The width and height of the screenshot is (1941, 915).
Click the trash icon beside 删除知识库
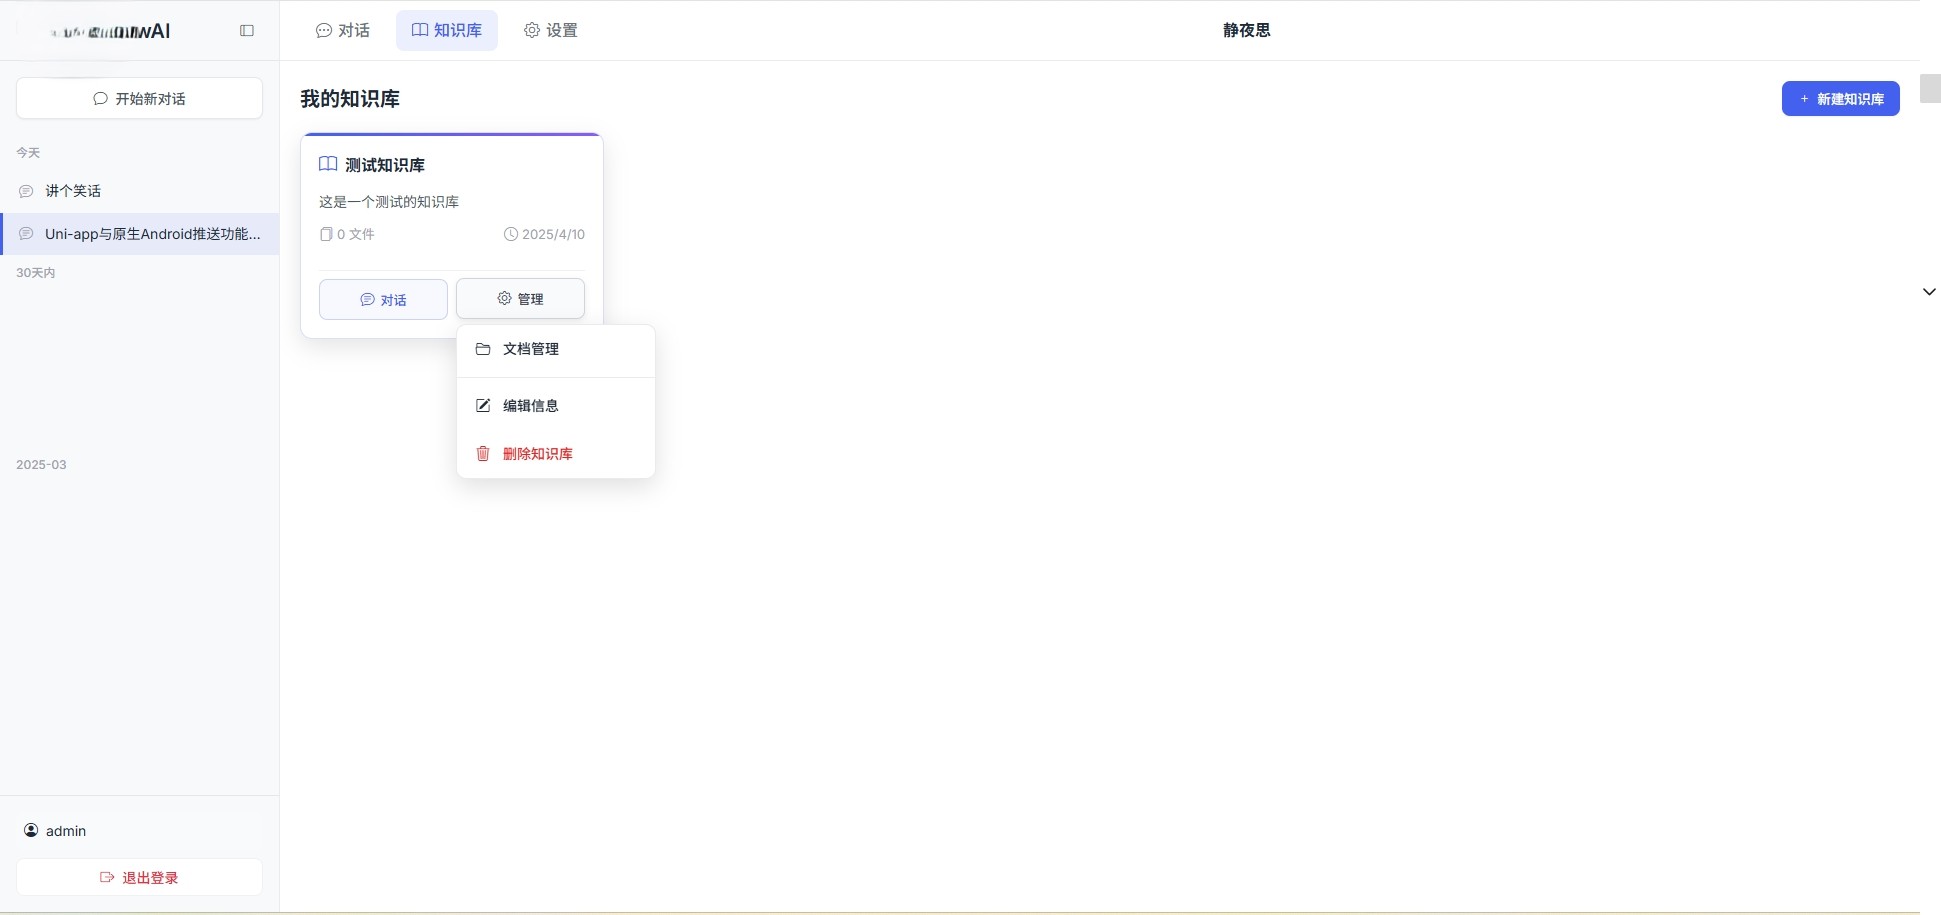483,453
